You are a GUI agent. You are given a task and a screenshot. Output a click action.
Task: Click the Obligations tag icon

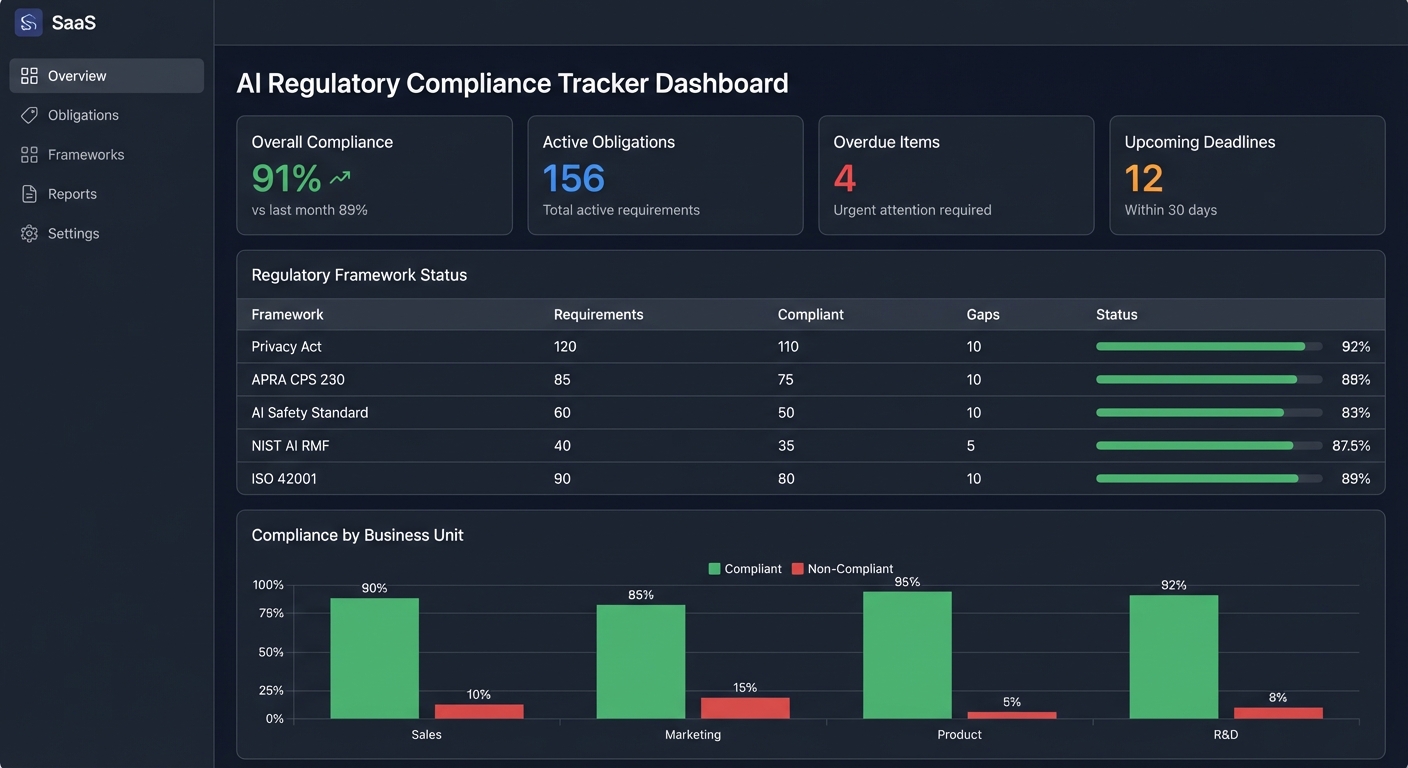pyautogui.click(x=29, y=114)
